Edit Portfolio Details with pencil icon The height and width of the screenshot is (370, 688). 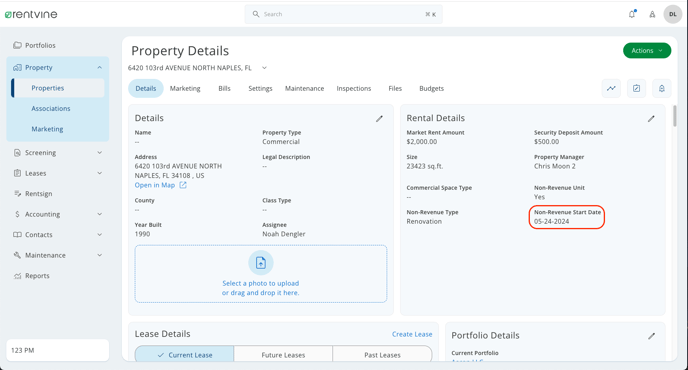[651, 336]
